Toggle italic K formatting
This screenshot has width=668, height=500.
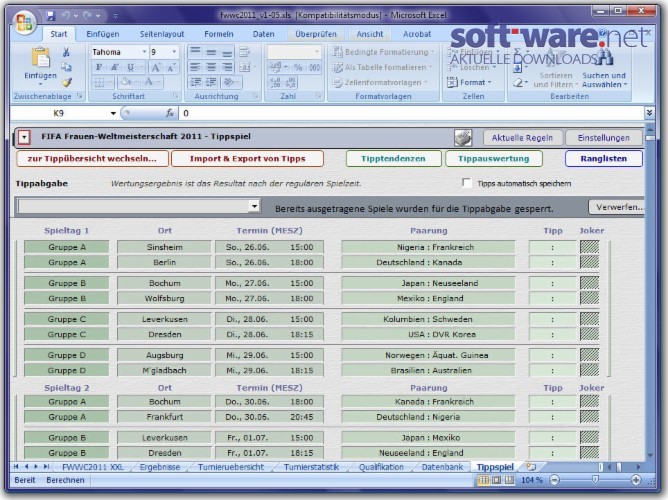pos(115,67)
